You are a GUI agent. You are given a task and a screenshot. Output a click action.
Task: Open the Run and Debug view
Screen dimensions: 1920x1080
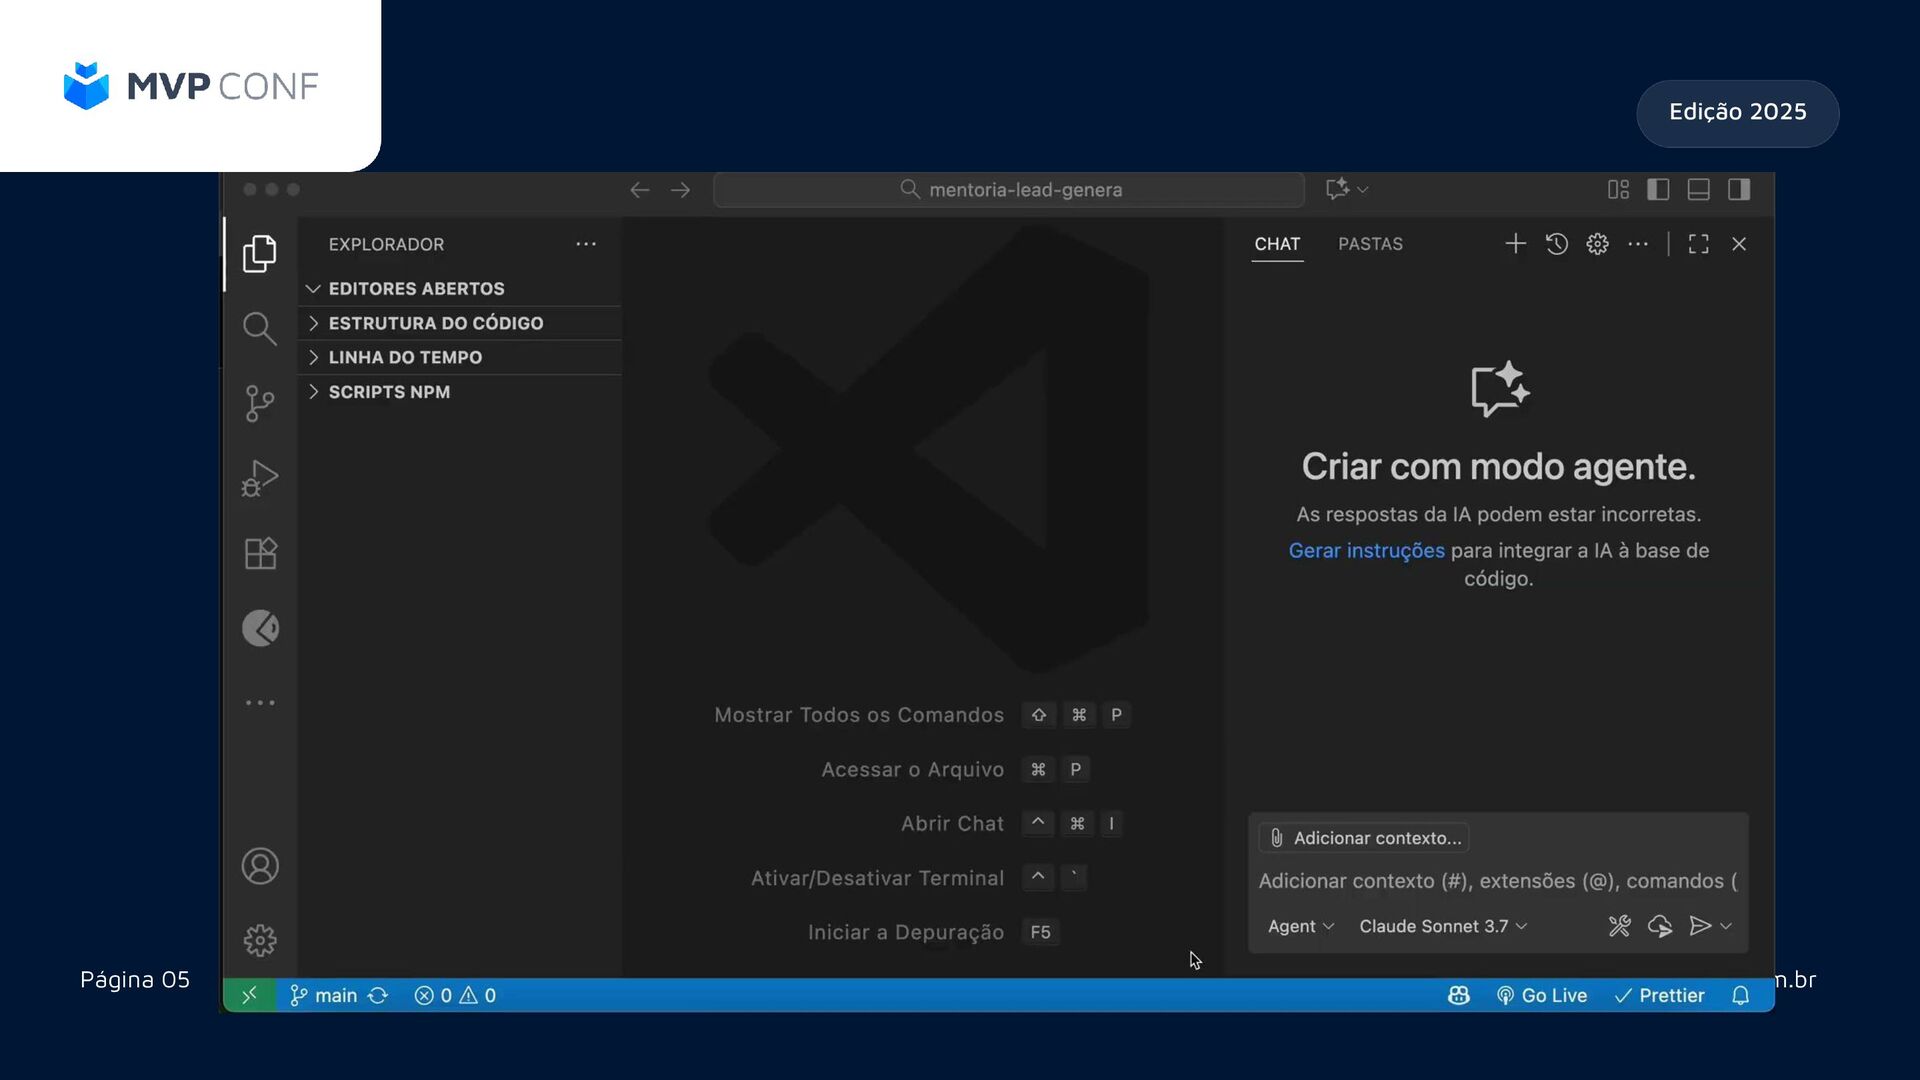tap(259, 478)
